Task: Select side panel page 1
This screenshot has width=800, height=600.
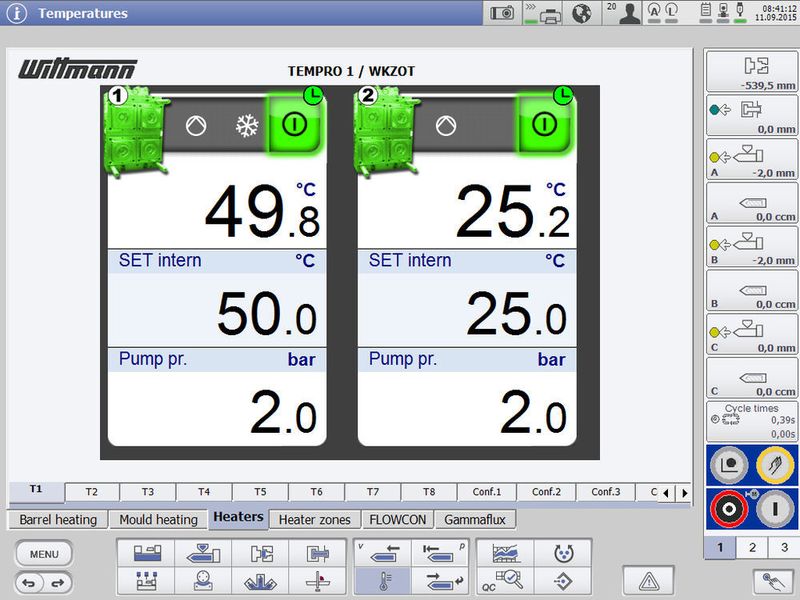Action: pos(720,547)
